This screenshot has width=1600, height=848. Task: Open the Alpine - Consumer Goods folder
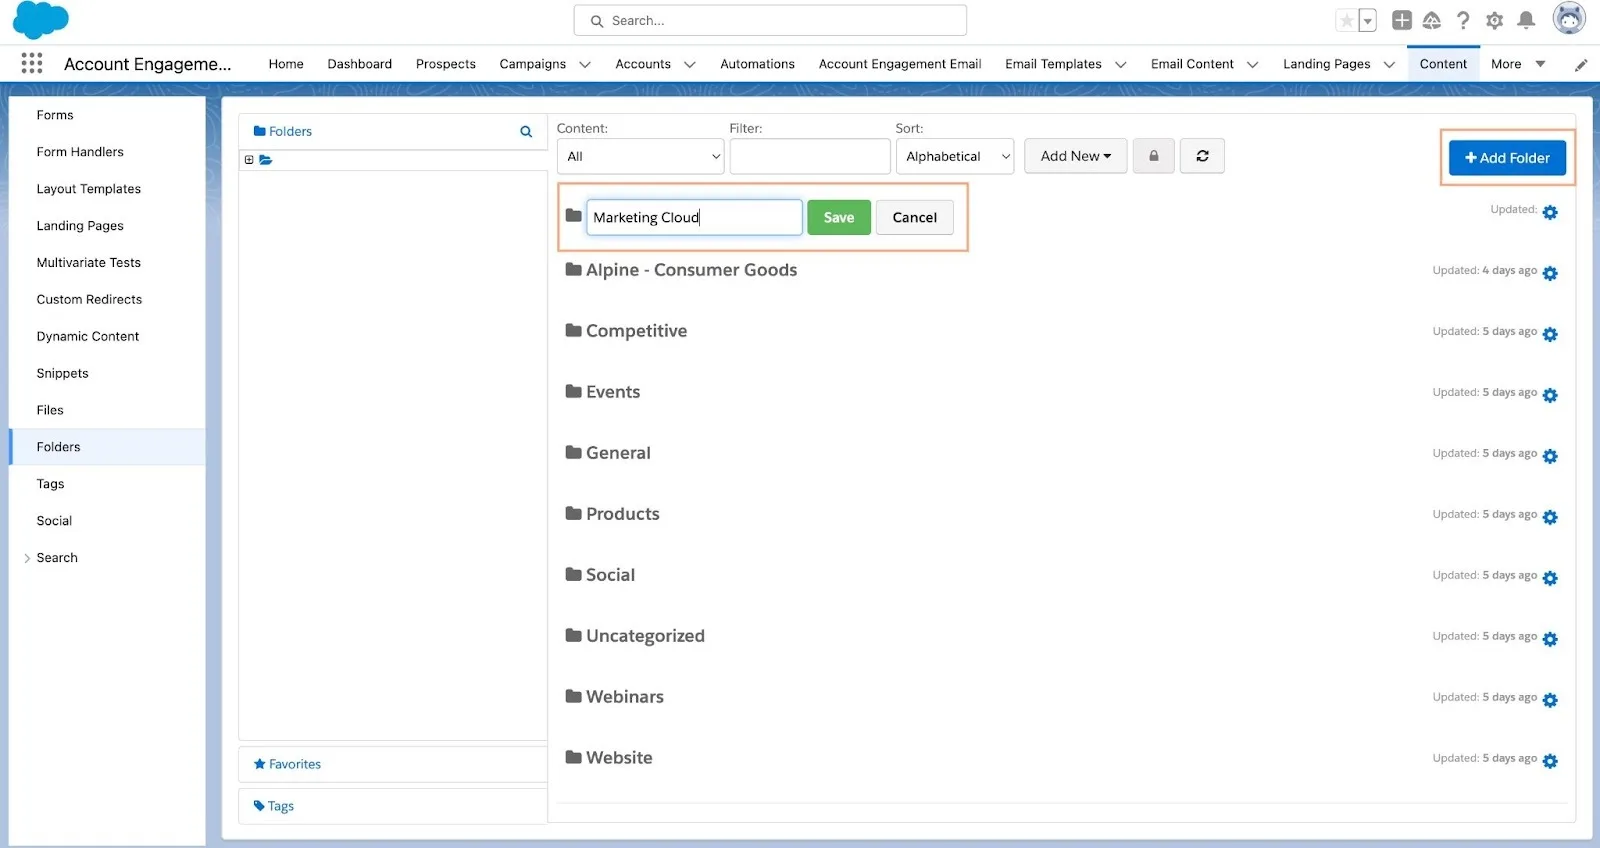691,270
